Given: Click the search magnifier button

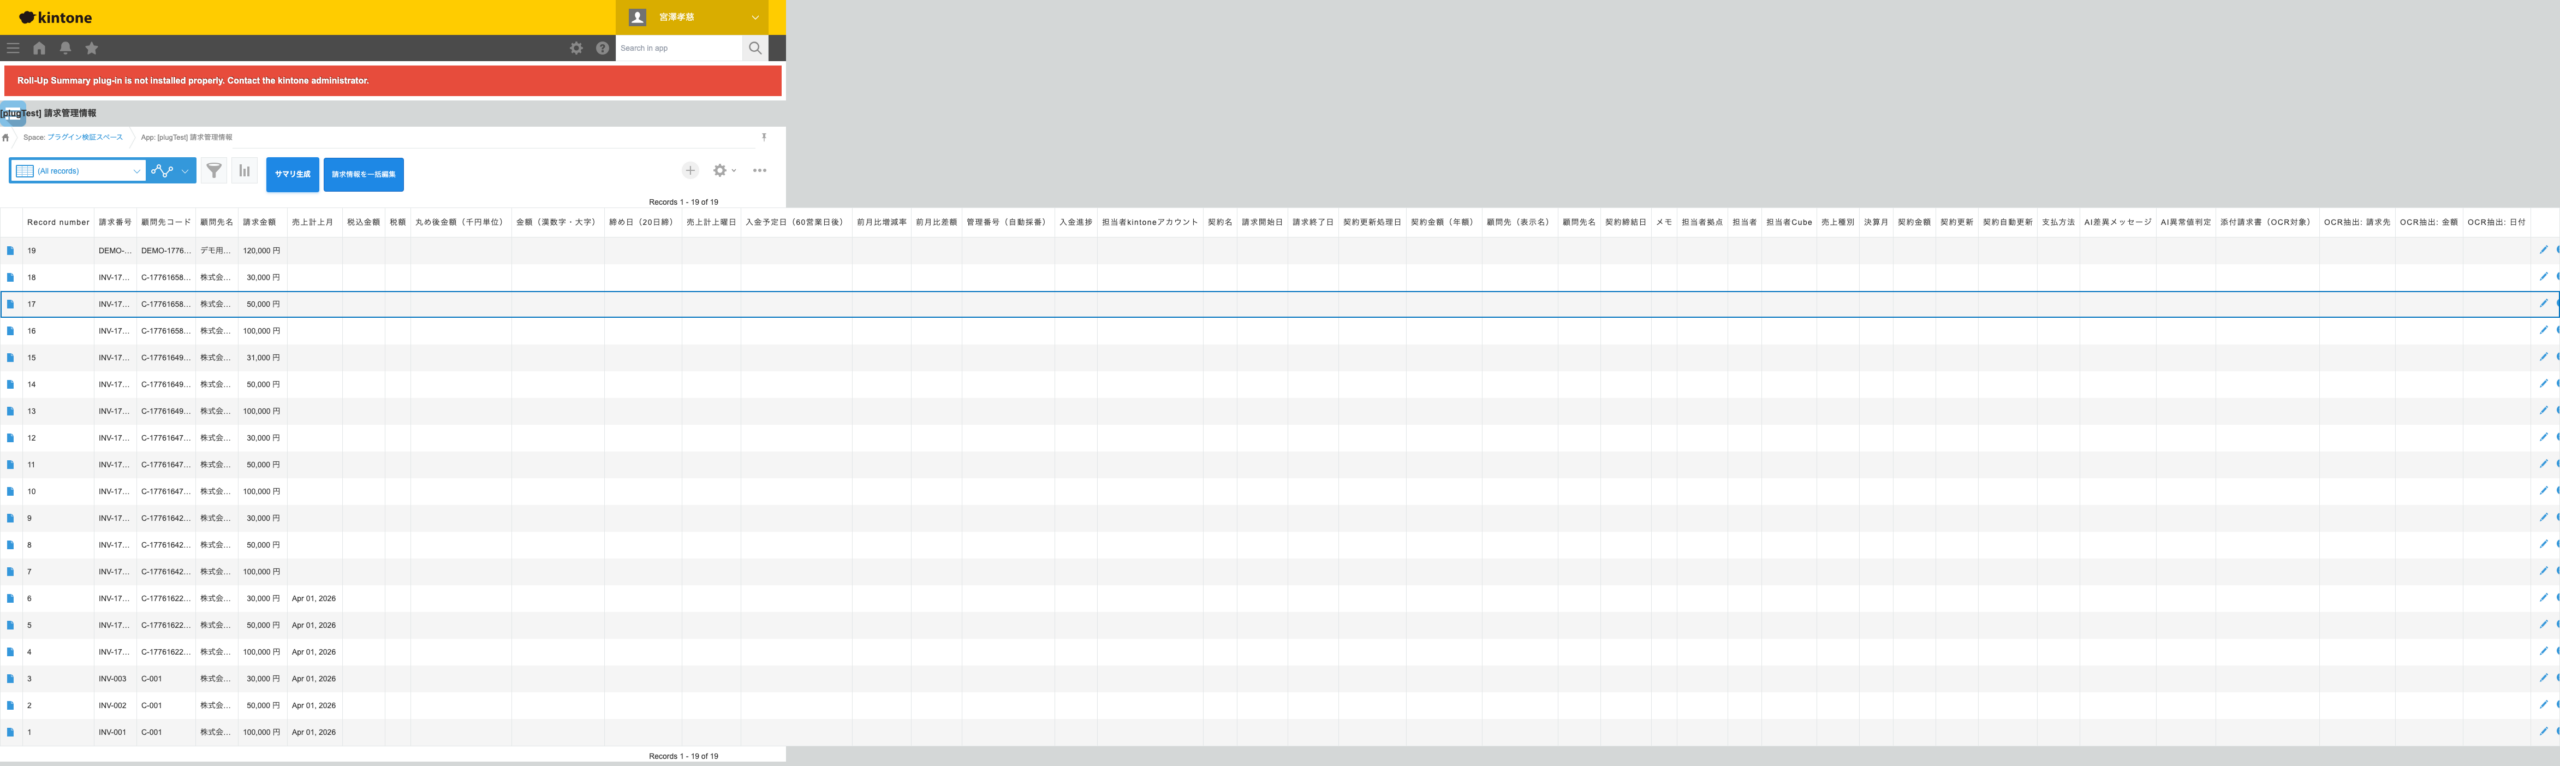Looking at the screenshot, I should point(755,48).
